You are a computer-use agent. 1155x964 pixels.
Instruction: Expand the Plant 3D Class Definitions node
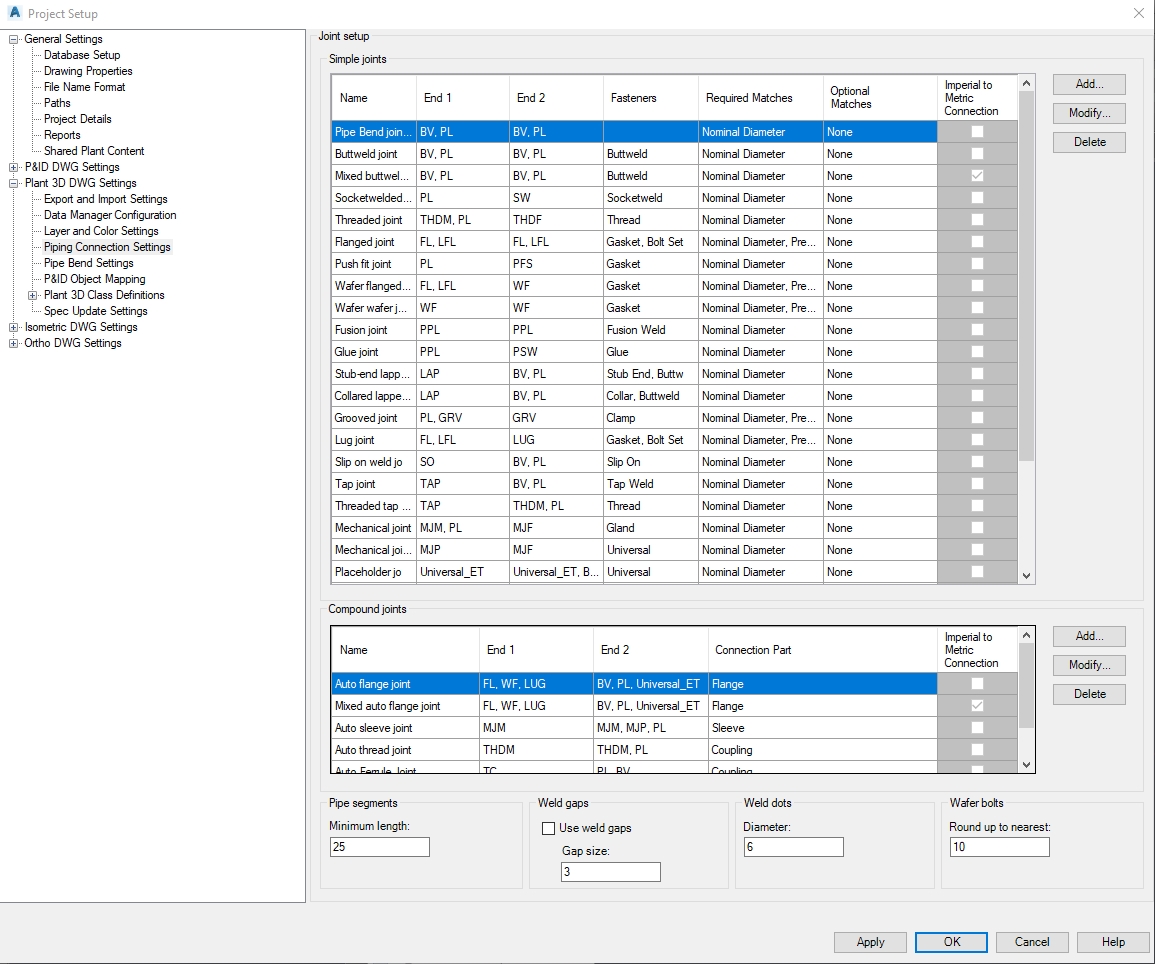31,295
